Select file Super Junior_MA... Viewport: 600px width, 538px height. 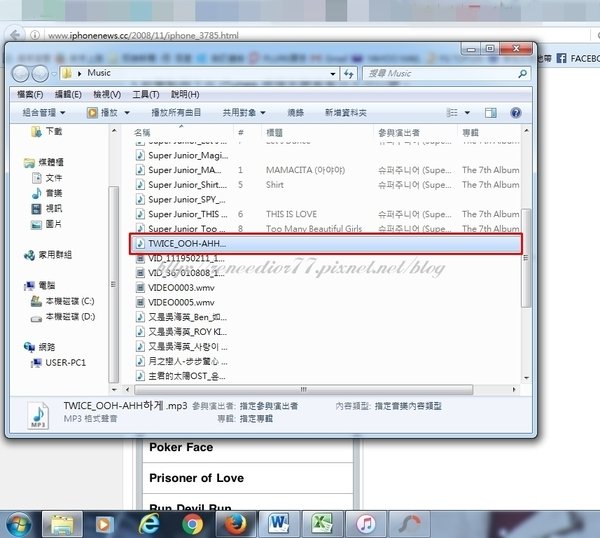point(179,170)
